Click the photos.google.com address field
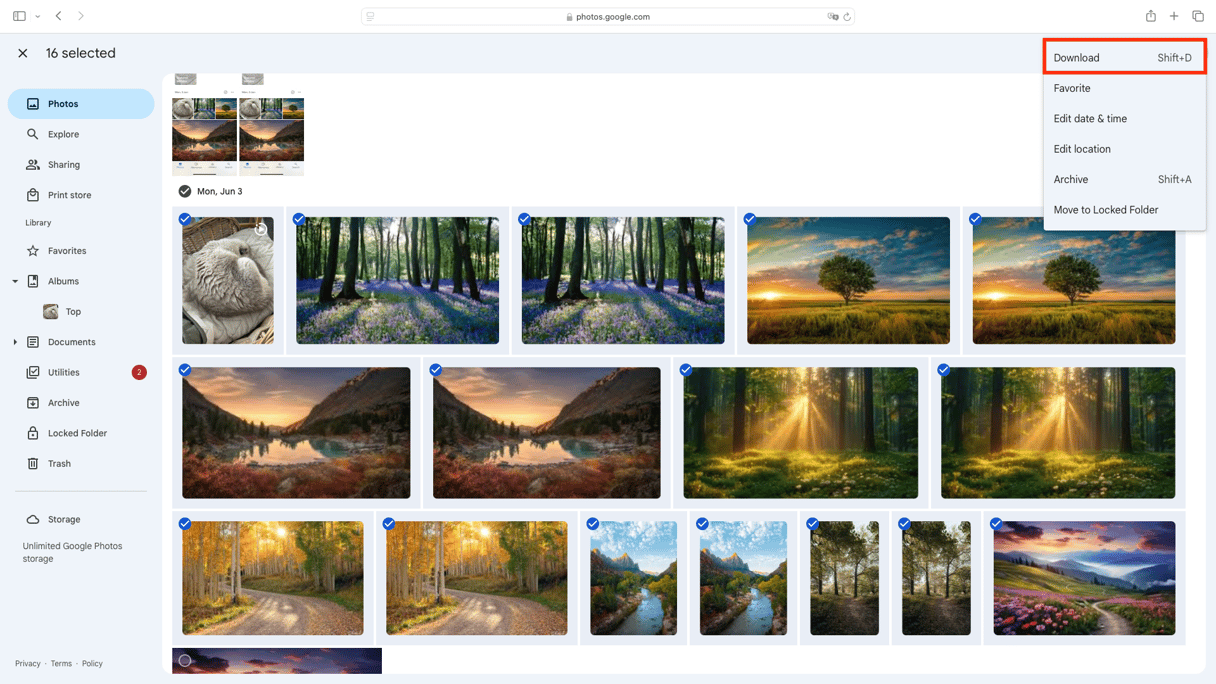The image size is (1216, 684). pyautogui.click(x=608, y=17)
